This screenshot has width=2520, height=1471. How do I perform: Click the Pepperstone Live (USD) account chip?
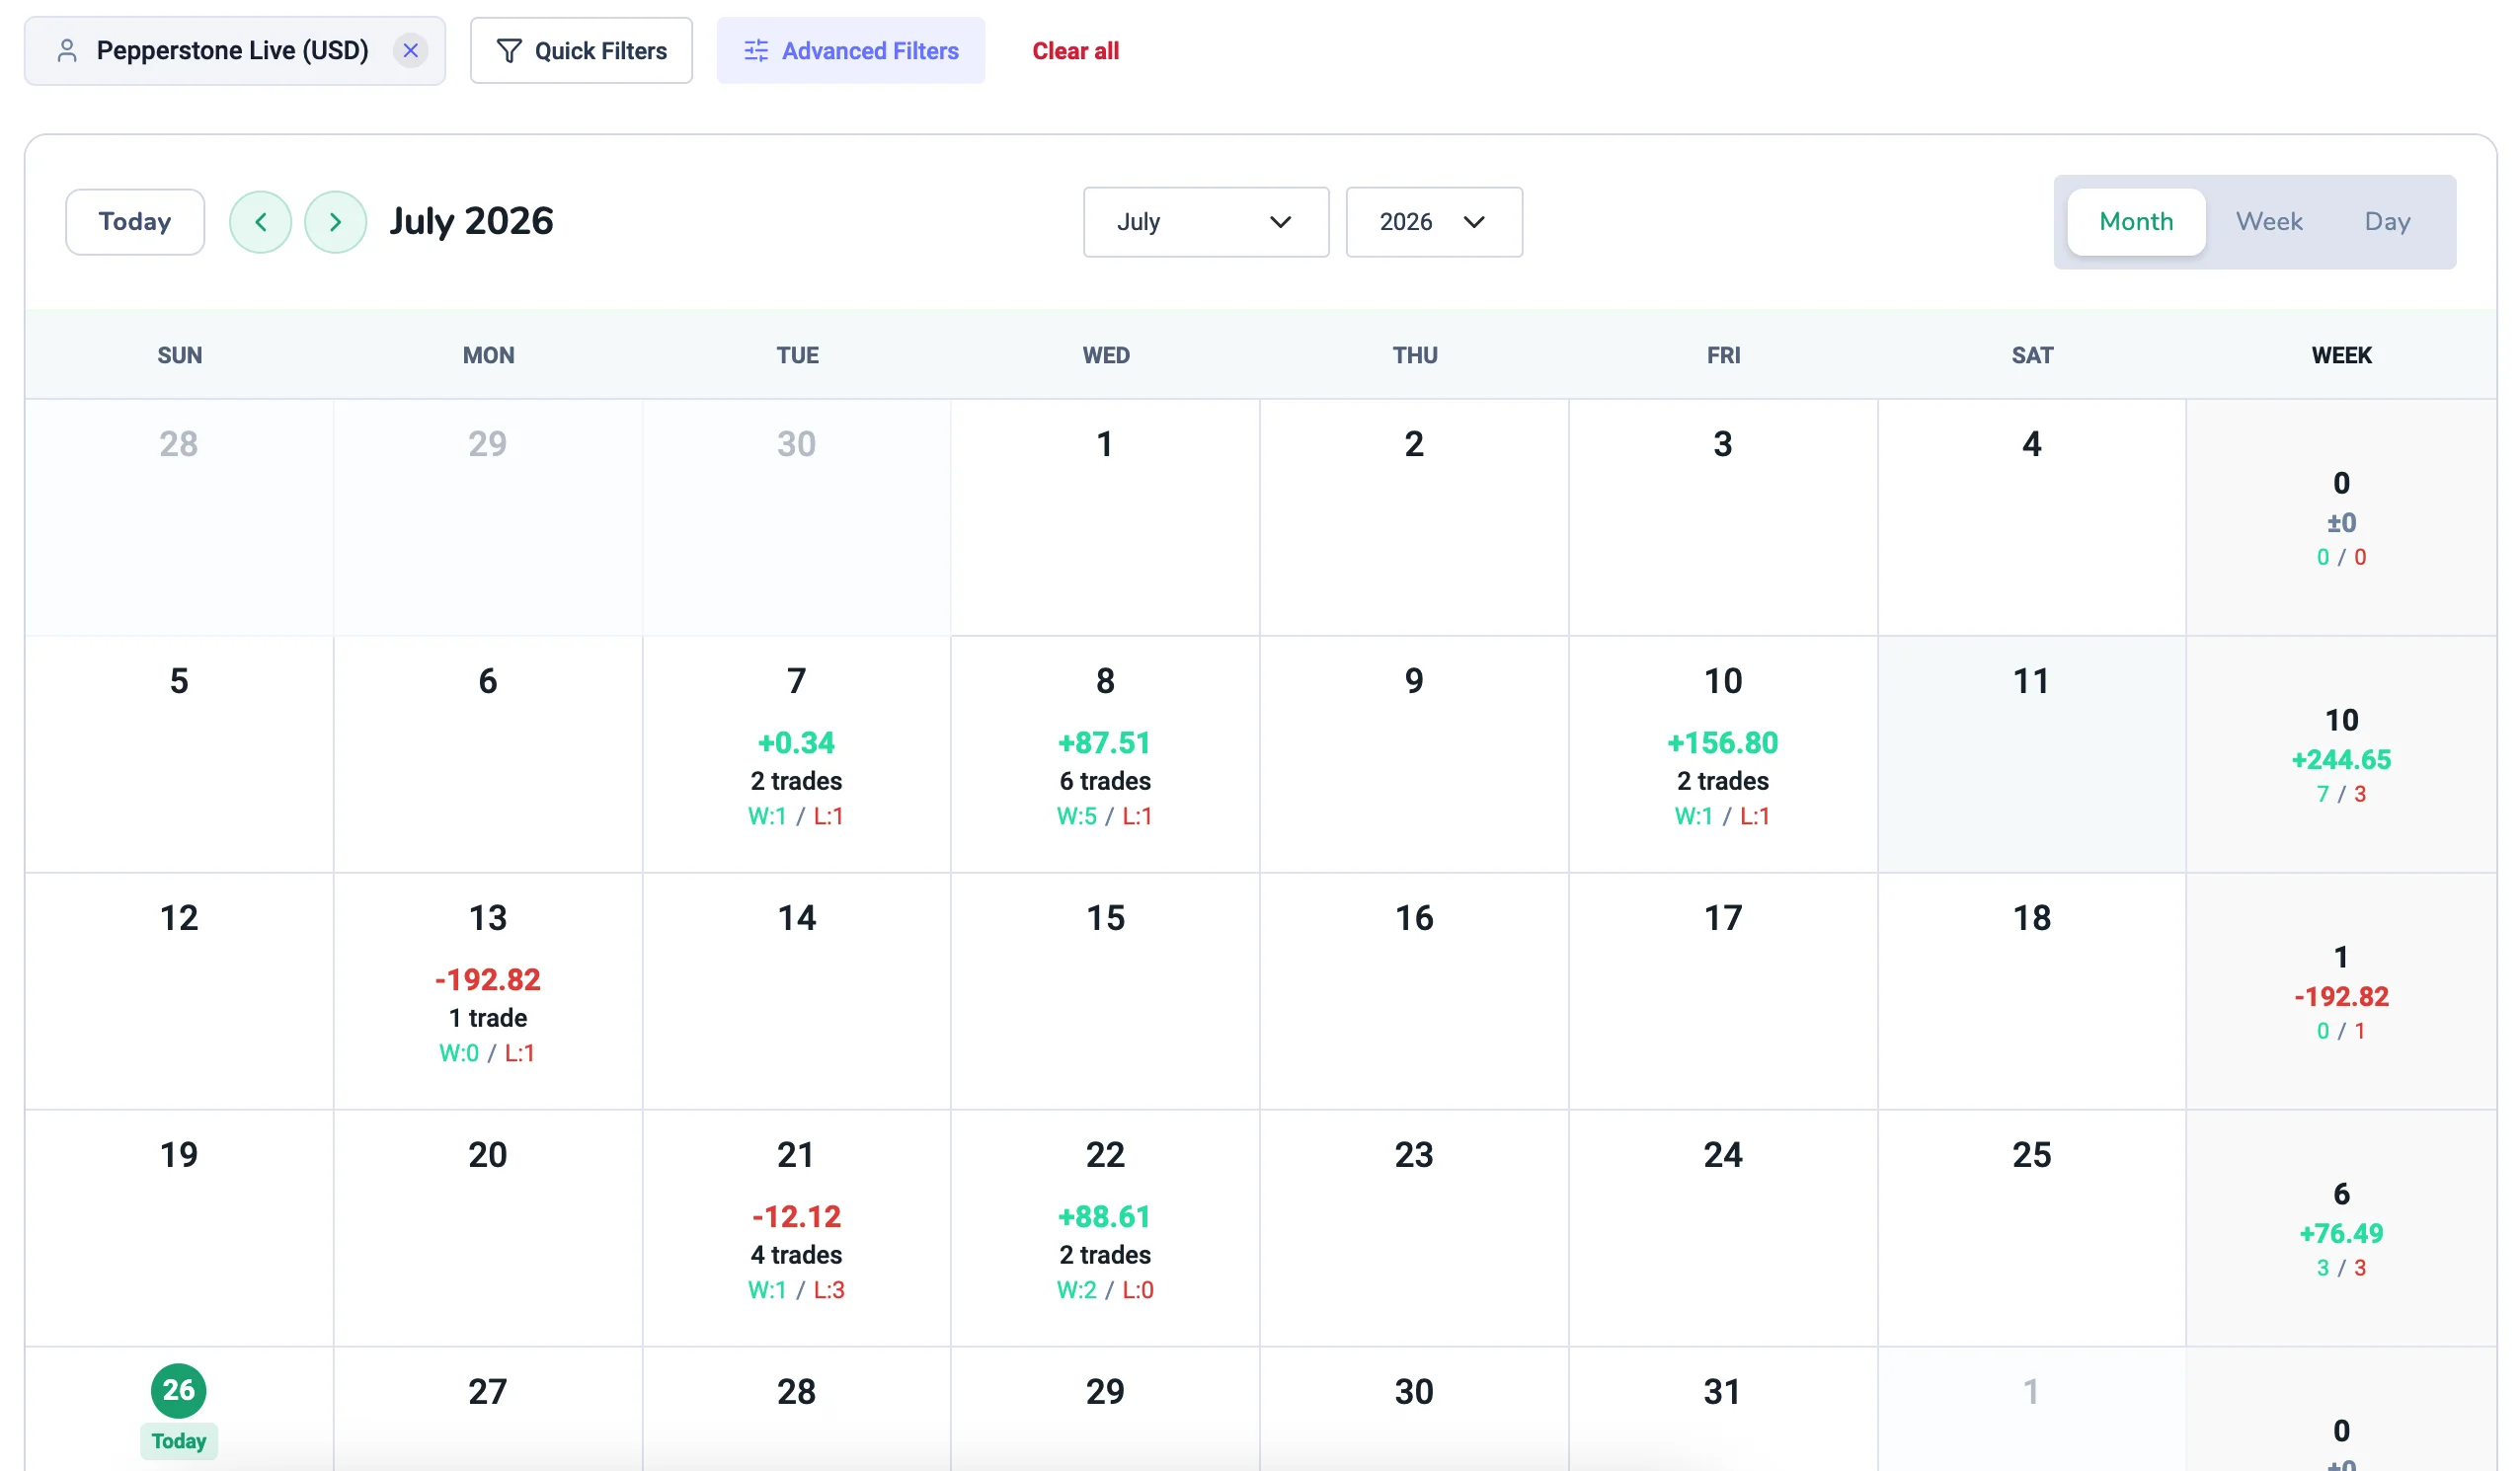coord(234,51)
